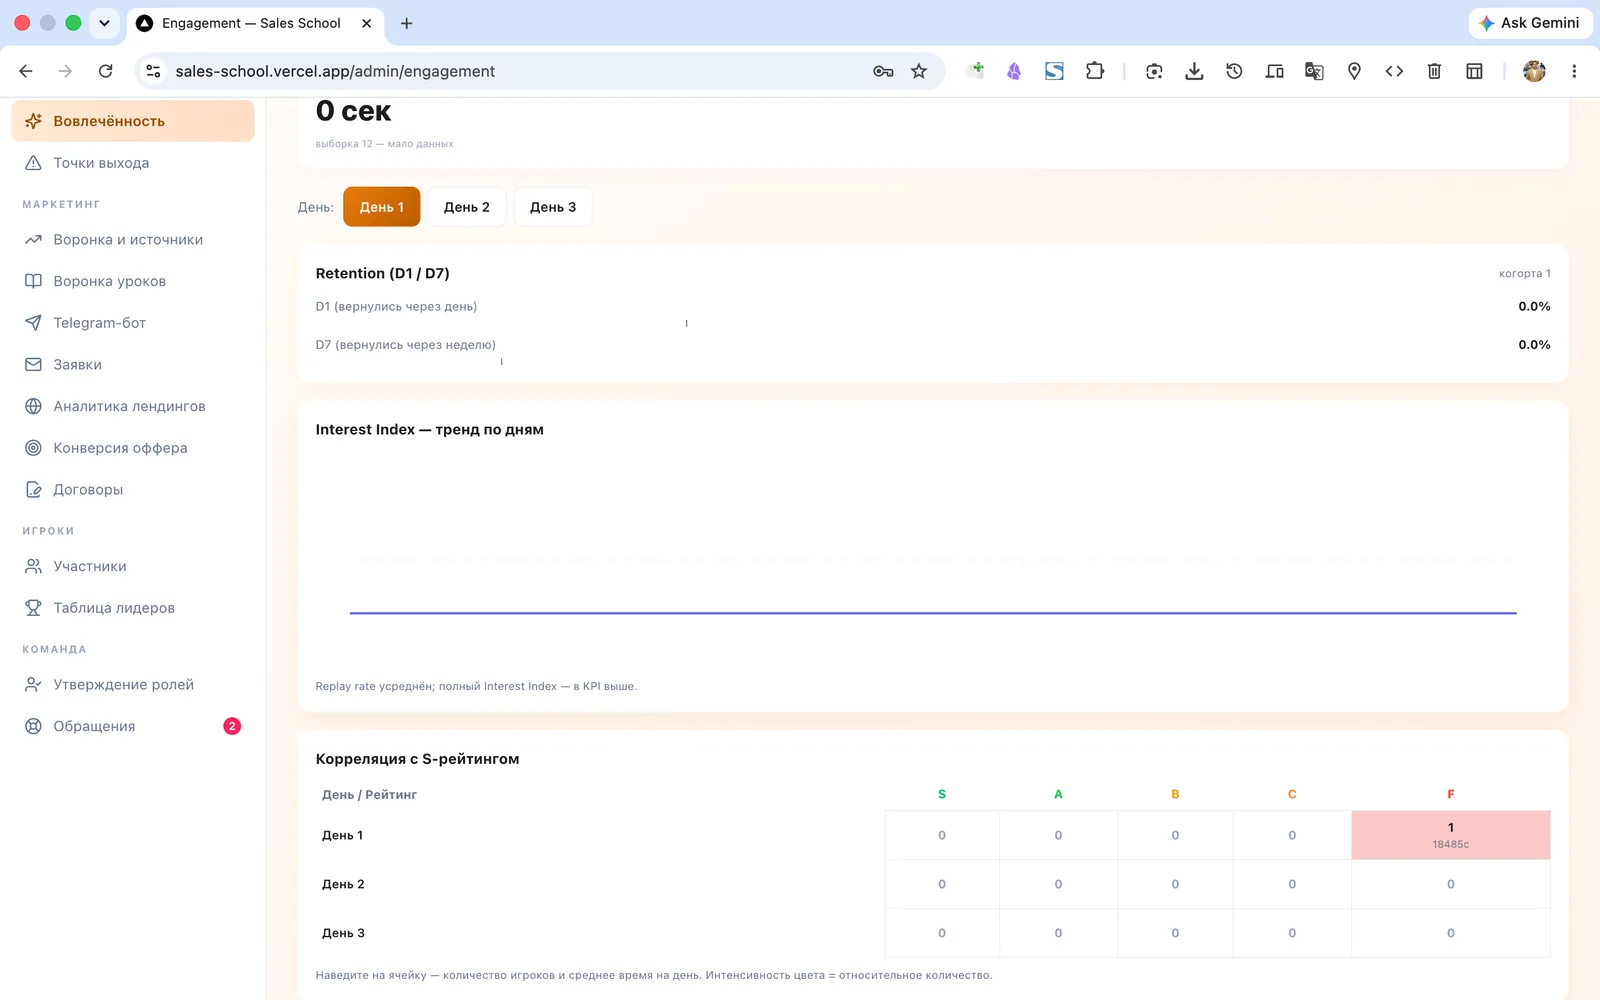Click the A rating column header
Screen dimensions: 1600x1000
pos(1058,794)
